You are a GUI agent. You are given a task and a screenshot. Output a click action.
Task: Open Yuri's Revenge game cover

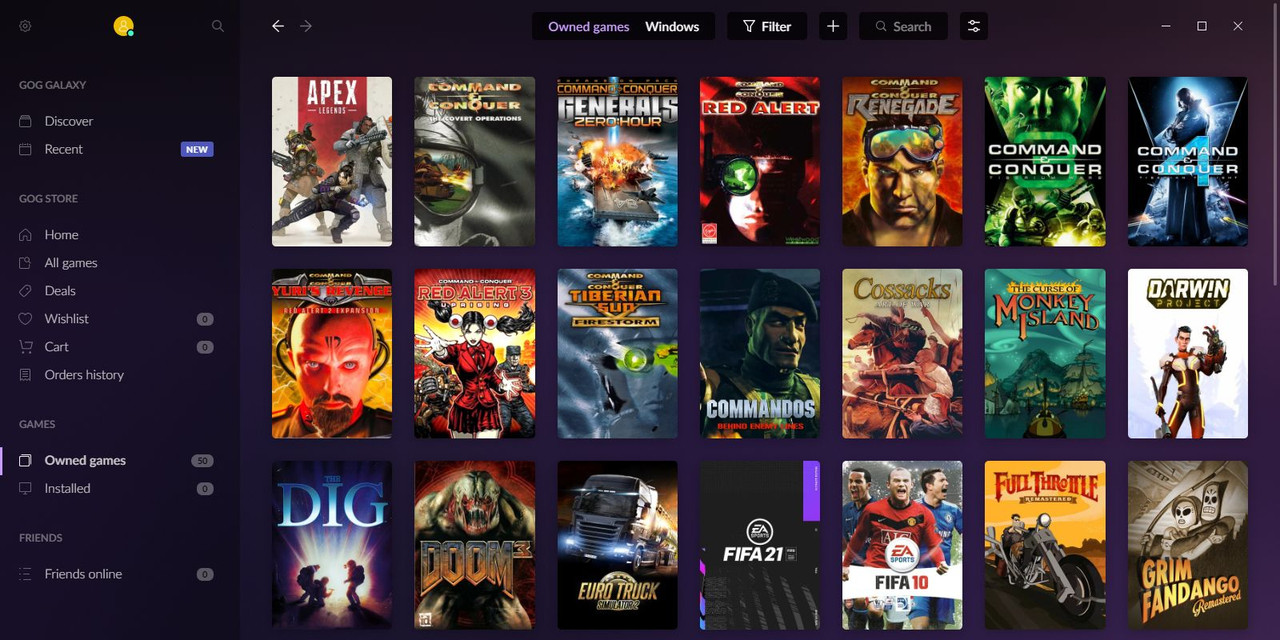coord(332,353)
